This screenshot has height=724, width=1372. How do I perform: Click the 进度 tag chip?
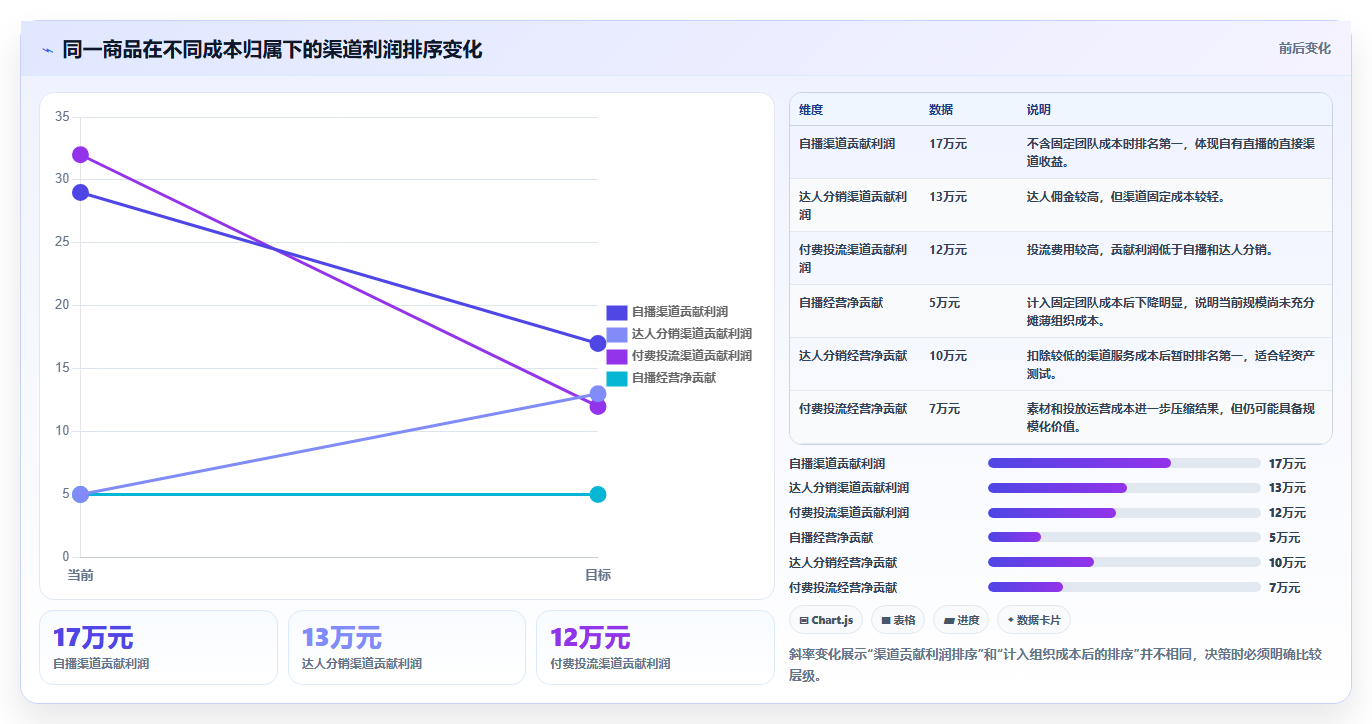(960, 620)
